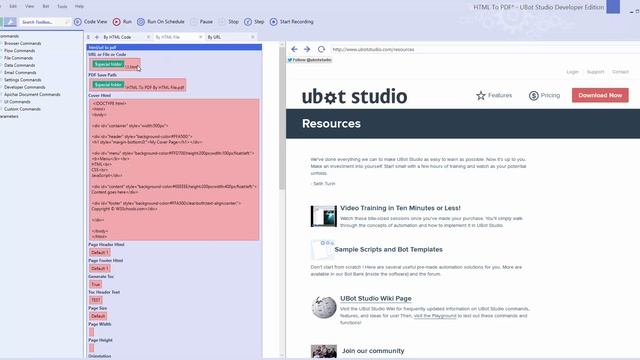
Task: Click the red Download Now button
Action: coord(600,96)
